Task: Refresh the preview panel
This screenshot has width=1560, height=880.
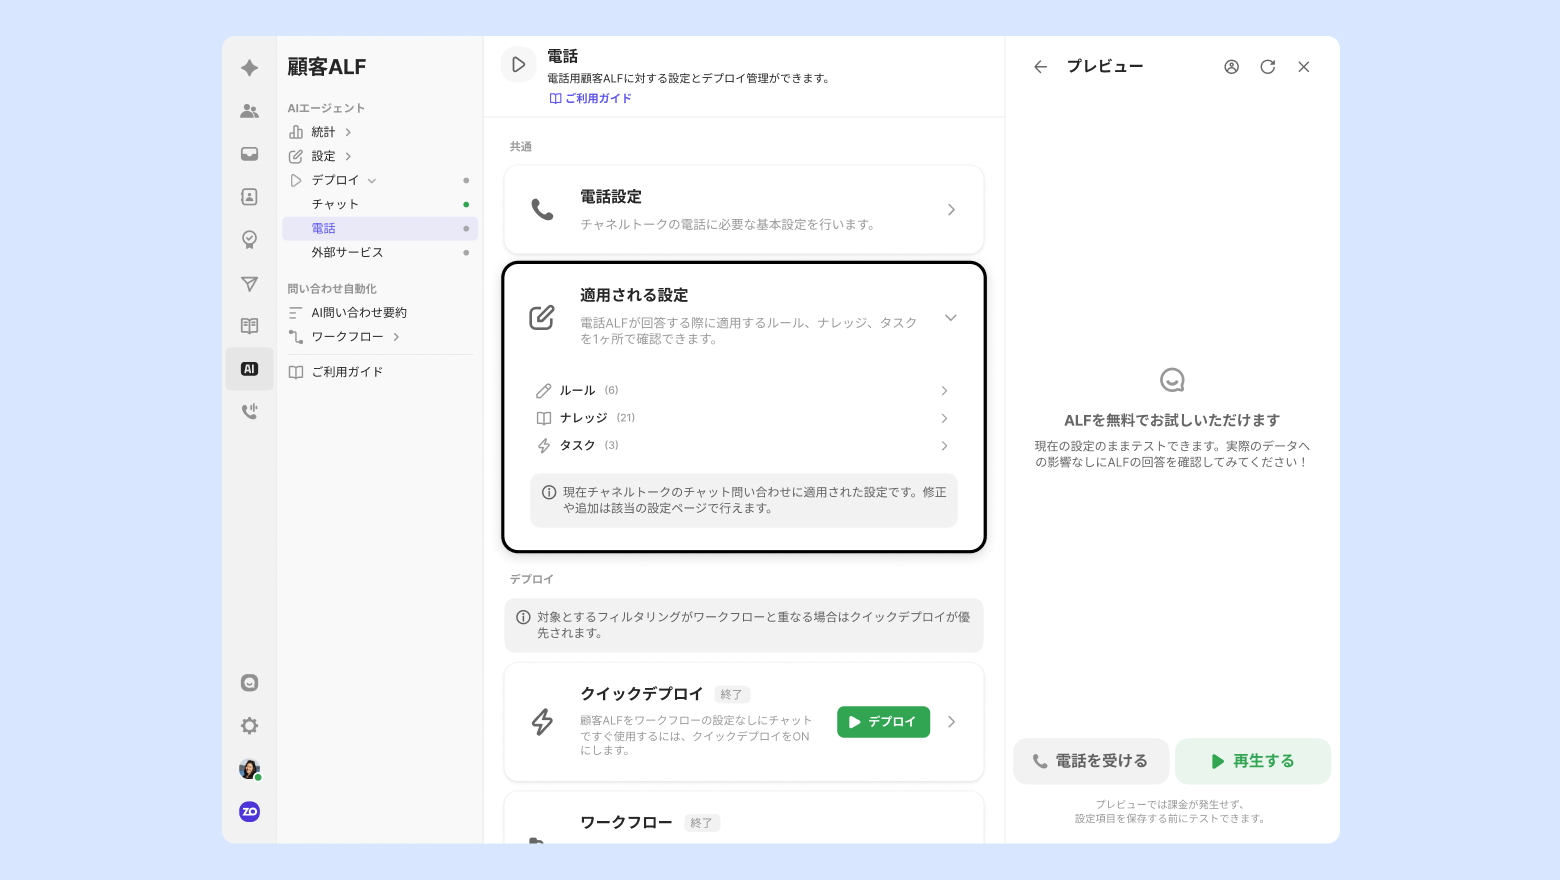Action: tap(1268, 67)
